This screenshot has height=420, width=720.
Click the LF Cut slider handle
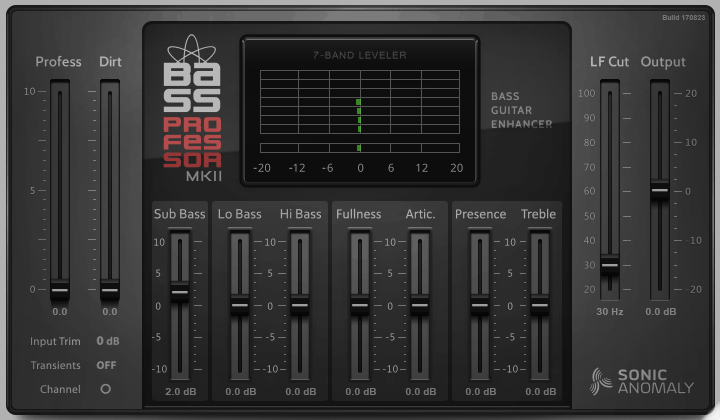609,265
